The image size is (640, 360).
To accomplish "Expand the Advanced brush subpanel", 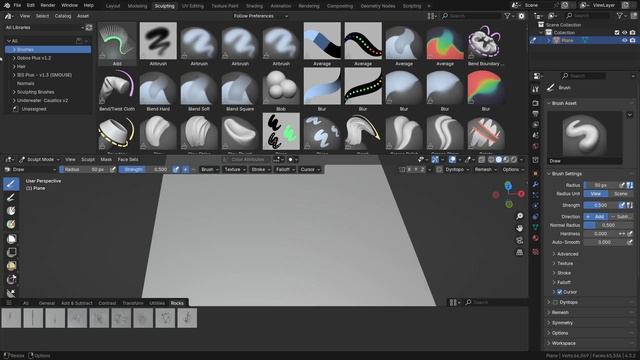I will click(x=567, y=254).
